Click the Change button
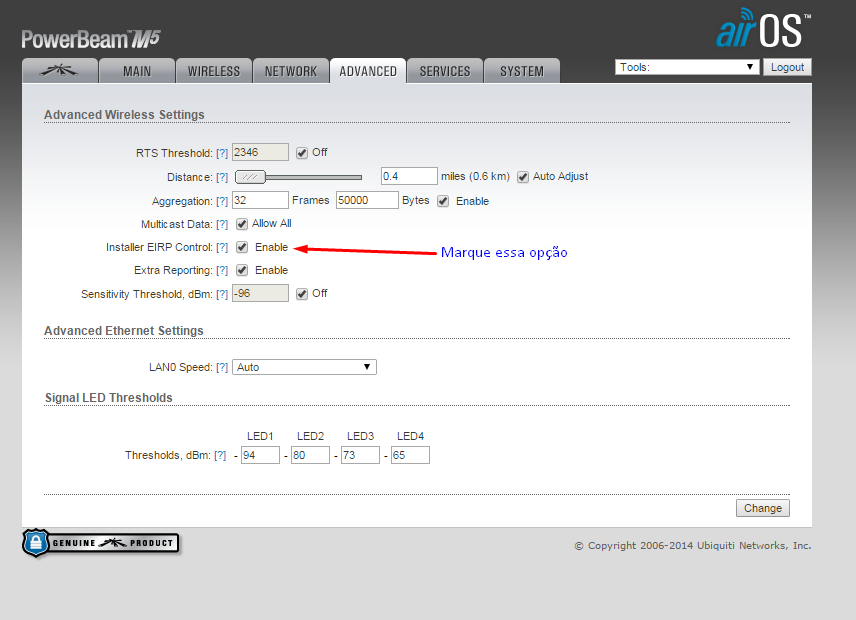The width and height of the screenshot is (856, 620). pyautogui.click(x=763, y=508)
